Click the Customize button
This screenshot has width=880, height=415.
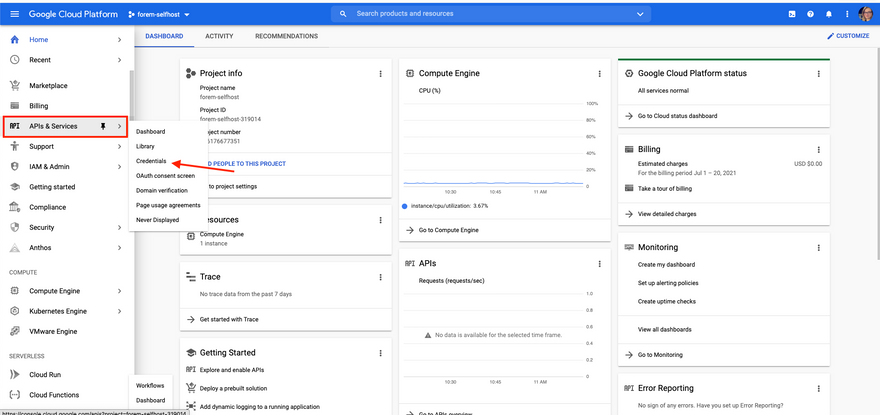click(x=848, y=36)
